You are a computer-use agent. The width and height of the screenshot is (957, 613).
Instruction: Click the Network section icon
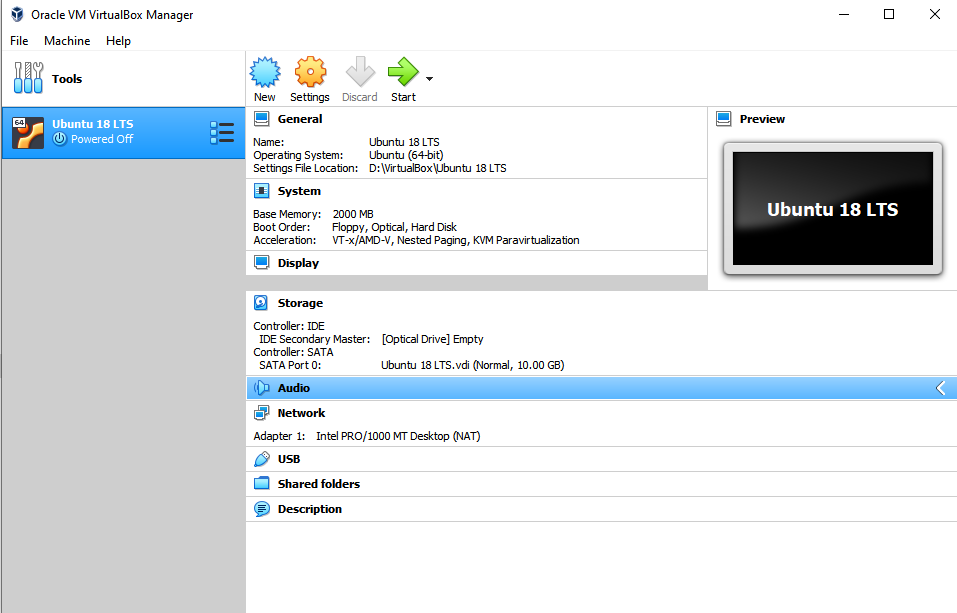click(261, 413)
